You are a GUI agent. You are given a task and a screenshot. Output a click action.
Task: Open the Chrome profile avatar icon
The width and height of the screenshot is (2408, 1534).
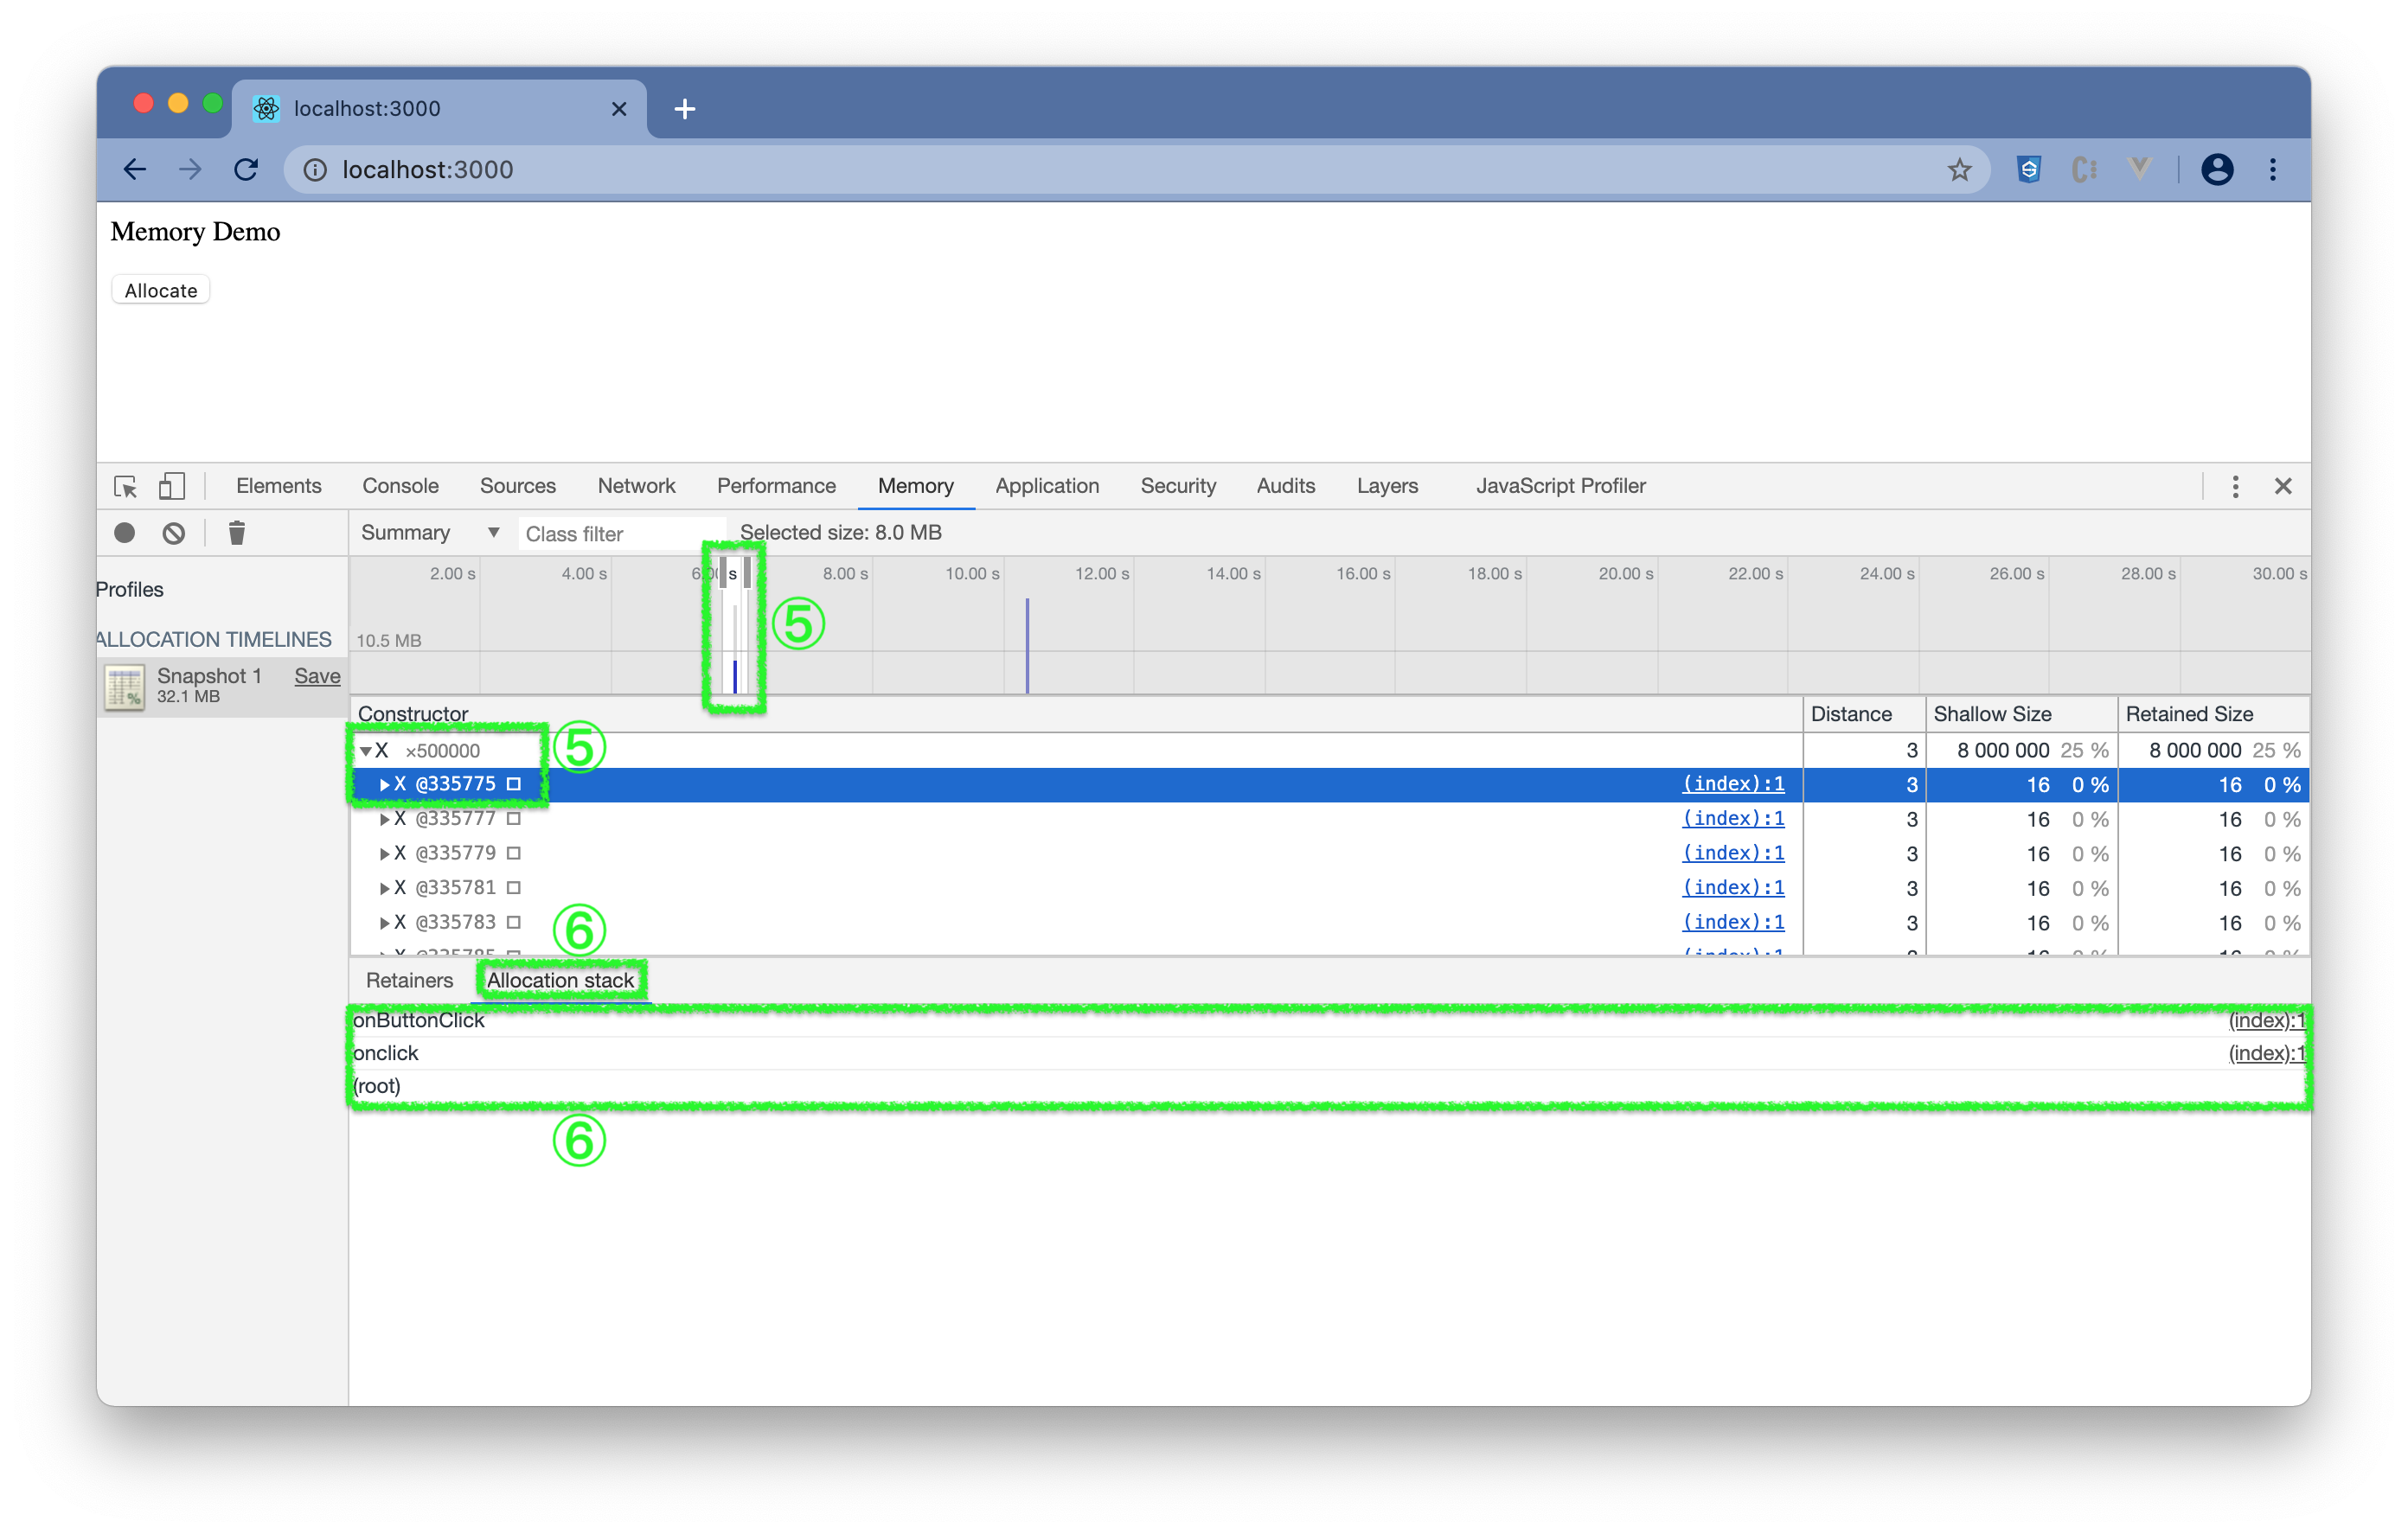tap(2216, 170)
